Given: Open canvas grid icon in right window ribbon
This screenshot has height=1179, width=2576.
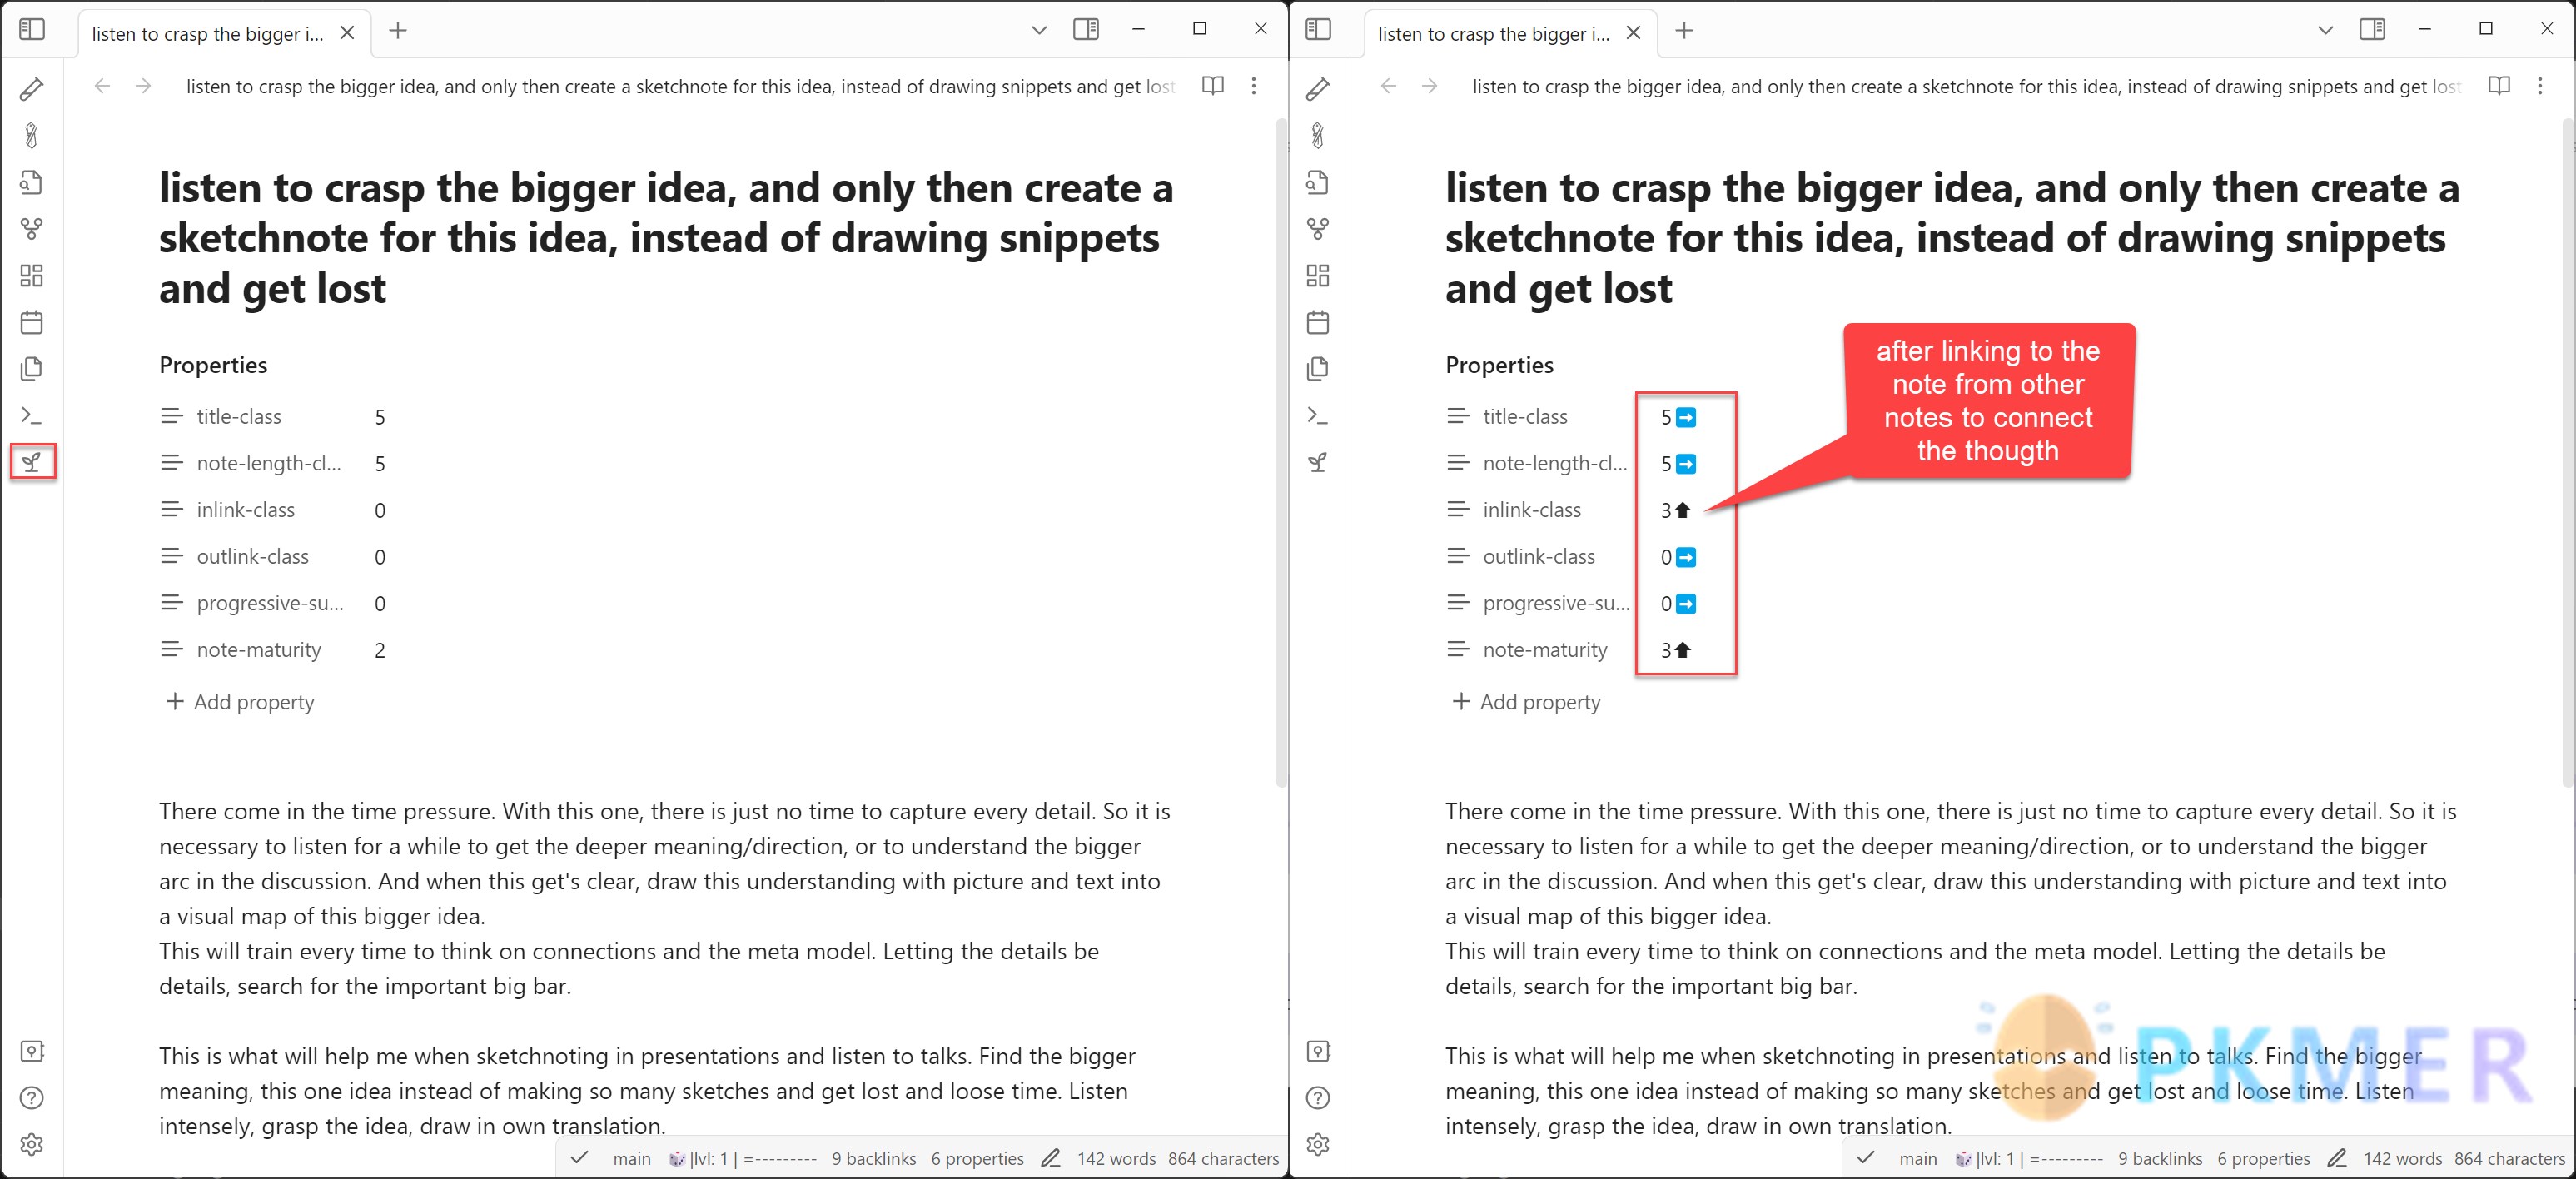Looking at the screenshot, I should [x=1318, y=275].
